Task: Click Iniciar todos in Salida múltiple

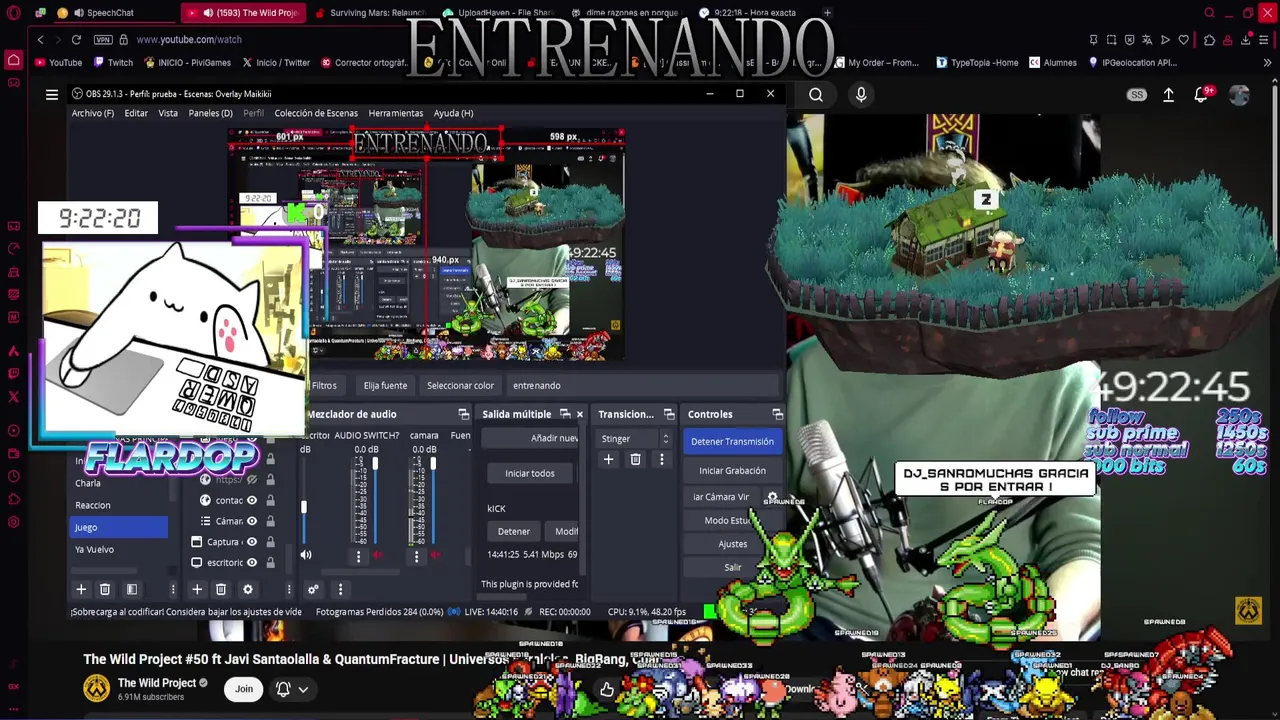Action: pyautogui.click(x=529, y=474)
